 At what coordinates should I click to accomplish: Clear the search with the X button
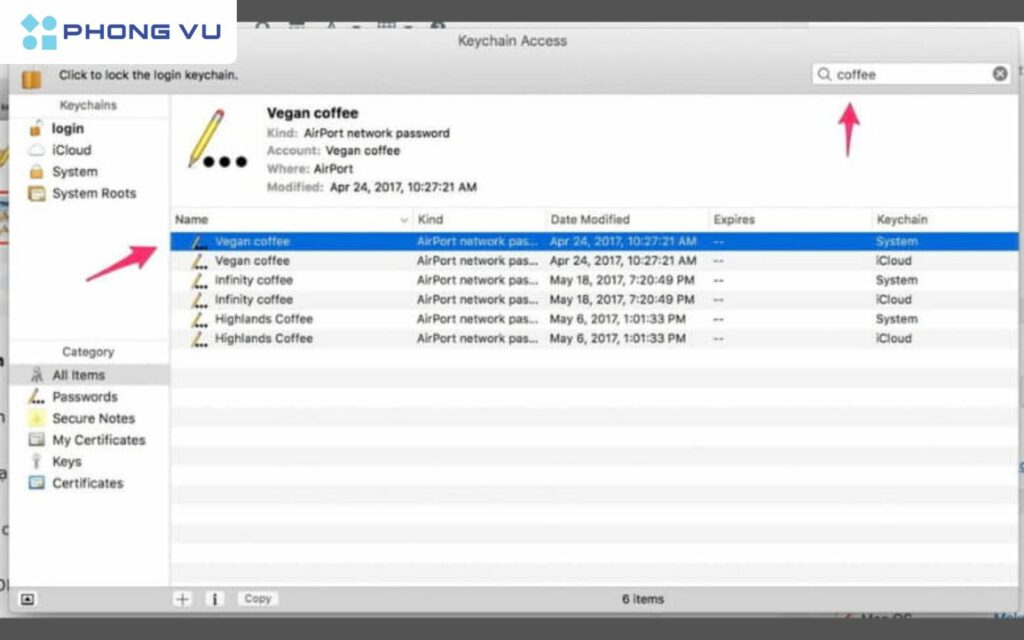(999, 73)
